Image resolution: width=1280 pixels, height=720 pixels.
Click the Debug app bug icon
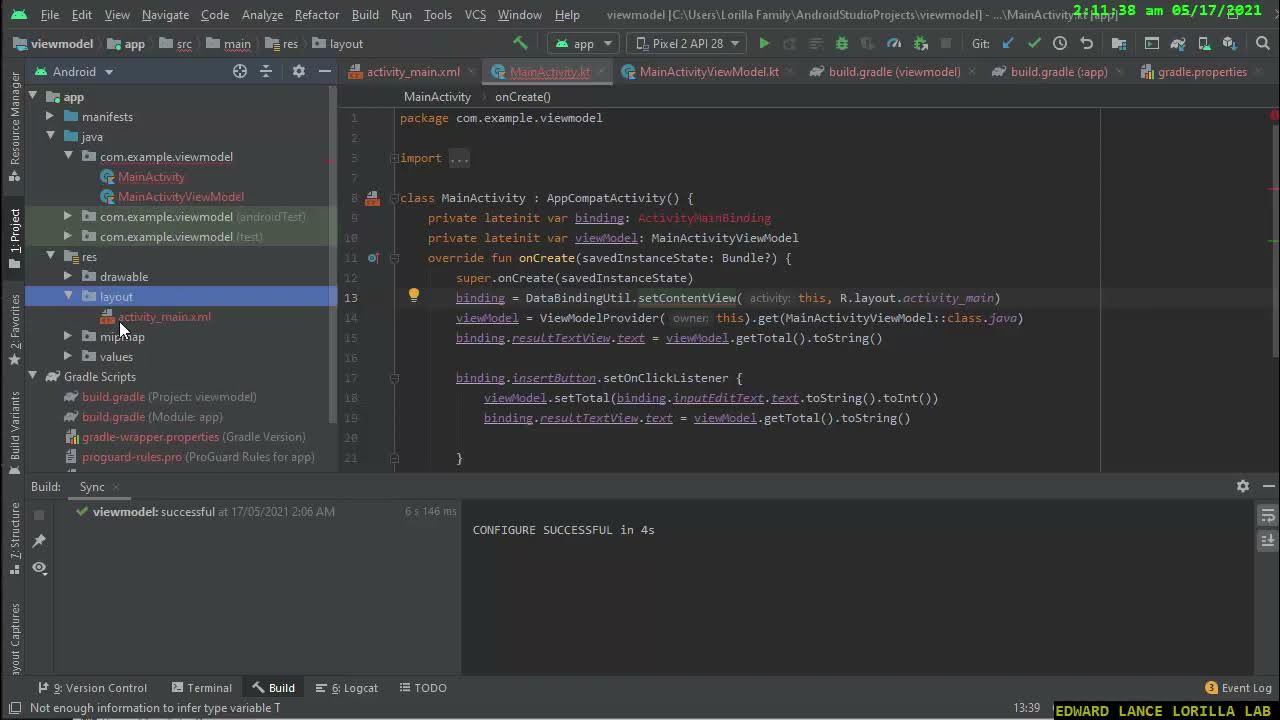coord(841,43)
